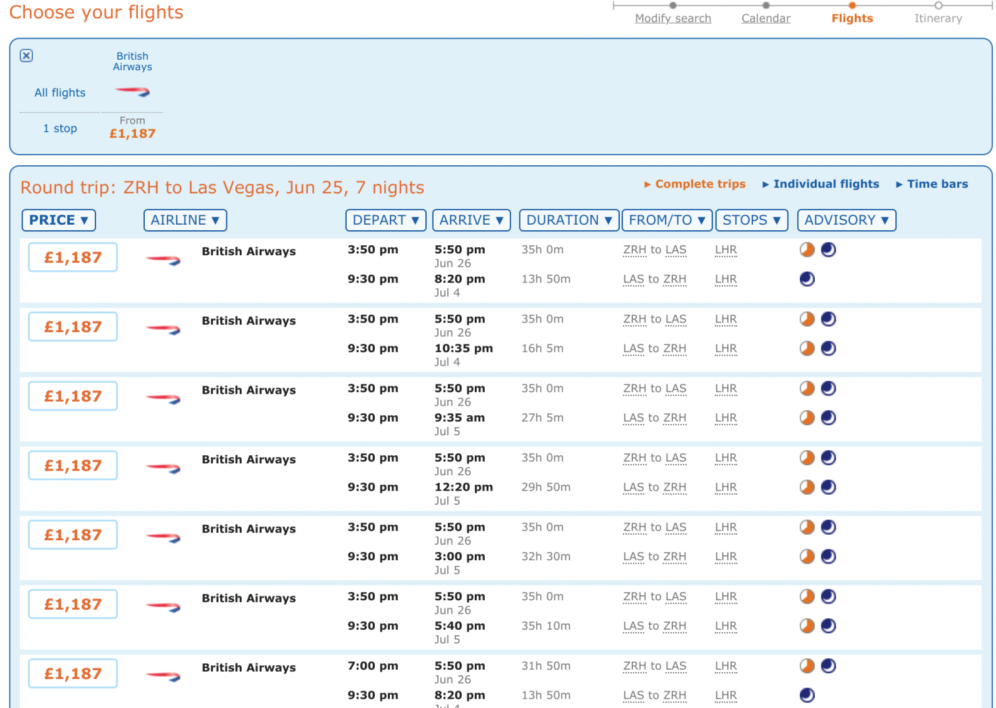Screen dimensions: 996x708
Task: Click the 1 stop filter link
Action: pyautogui.click(x=60, y=128)
